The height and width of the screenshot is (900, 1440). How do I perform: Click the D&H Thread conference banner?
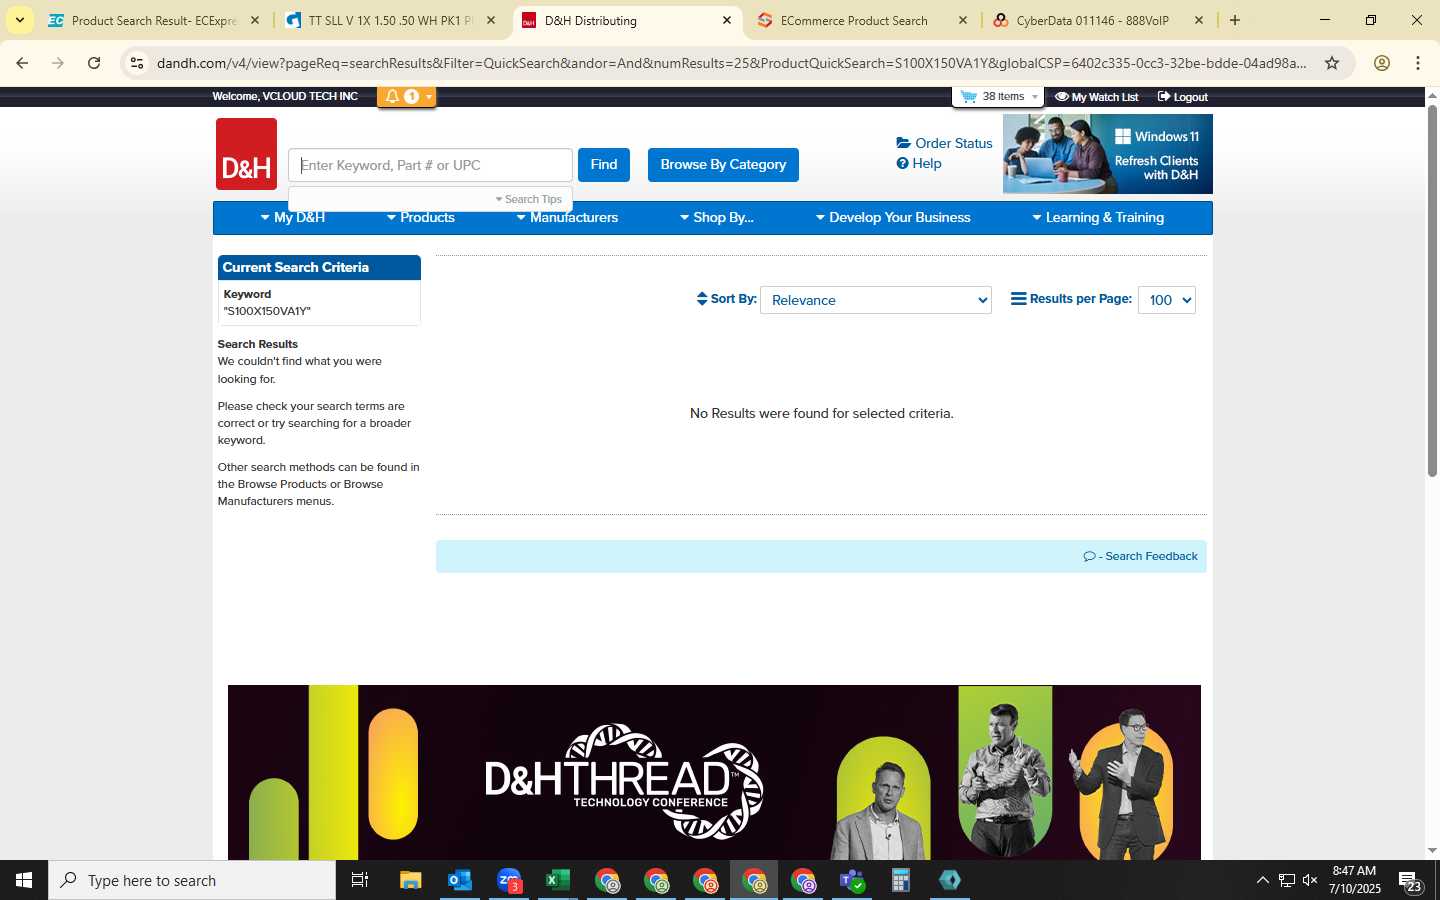tap(714, 772)
